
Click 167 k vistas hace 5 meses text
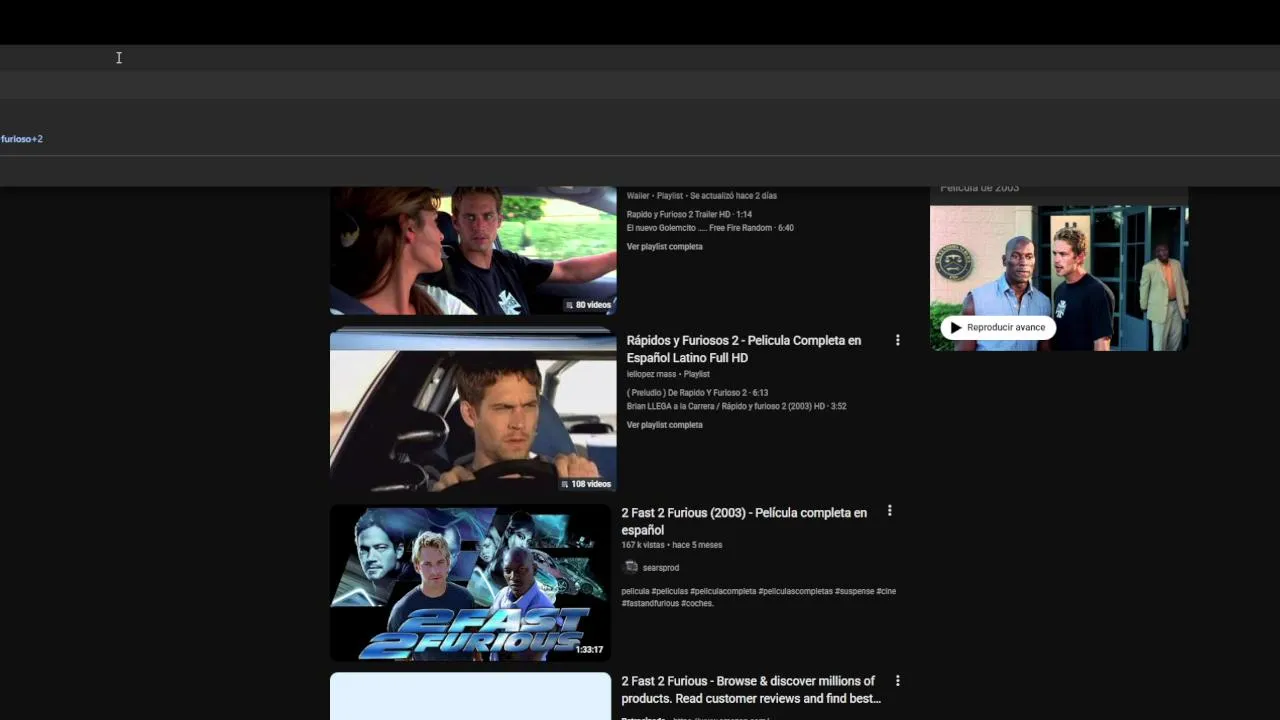click(x=671, y=545)
